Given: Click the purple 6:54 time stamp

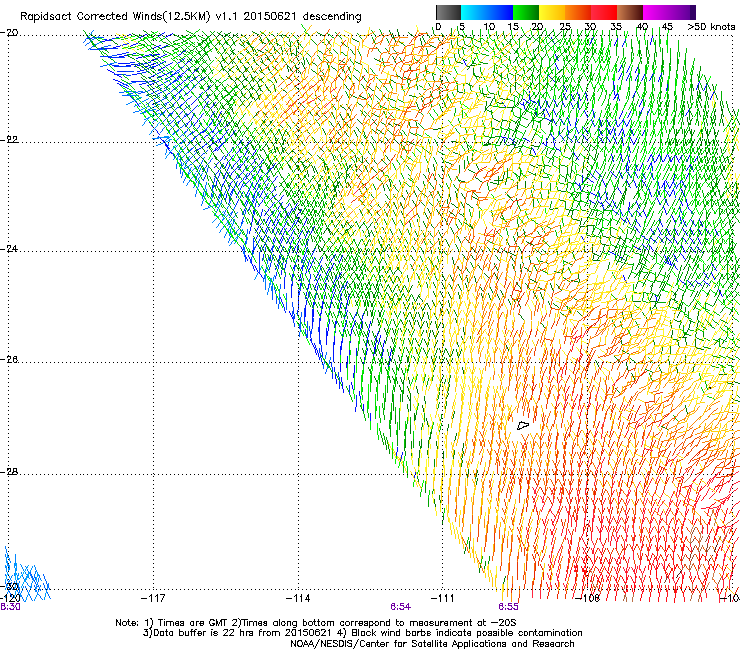Looking at the screenshot, I should click(x=400, y=607).
